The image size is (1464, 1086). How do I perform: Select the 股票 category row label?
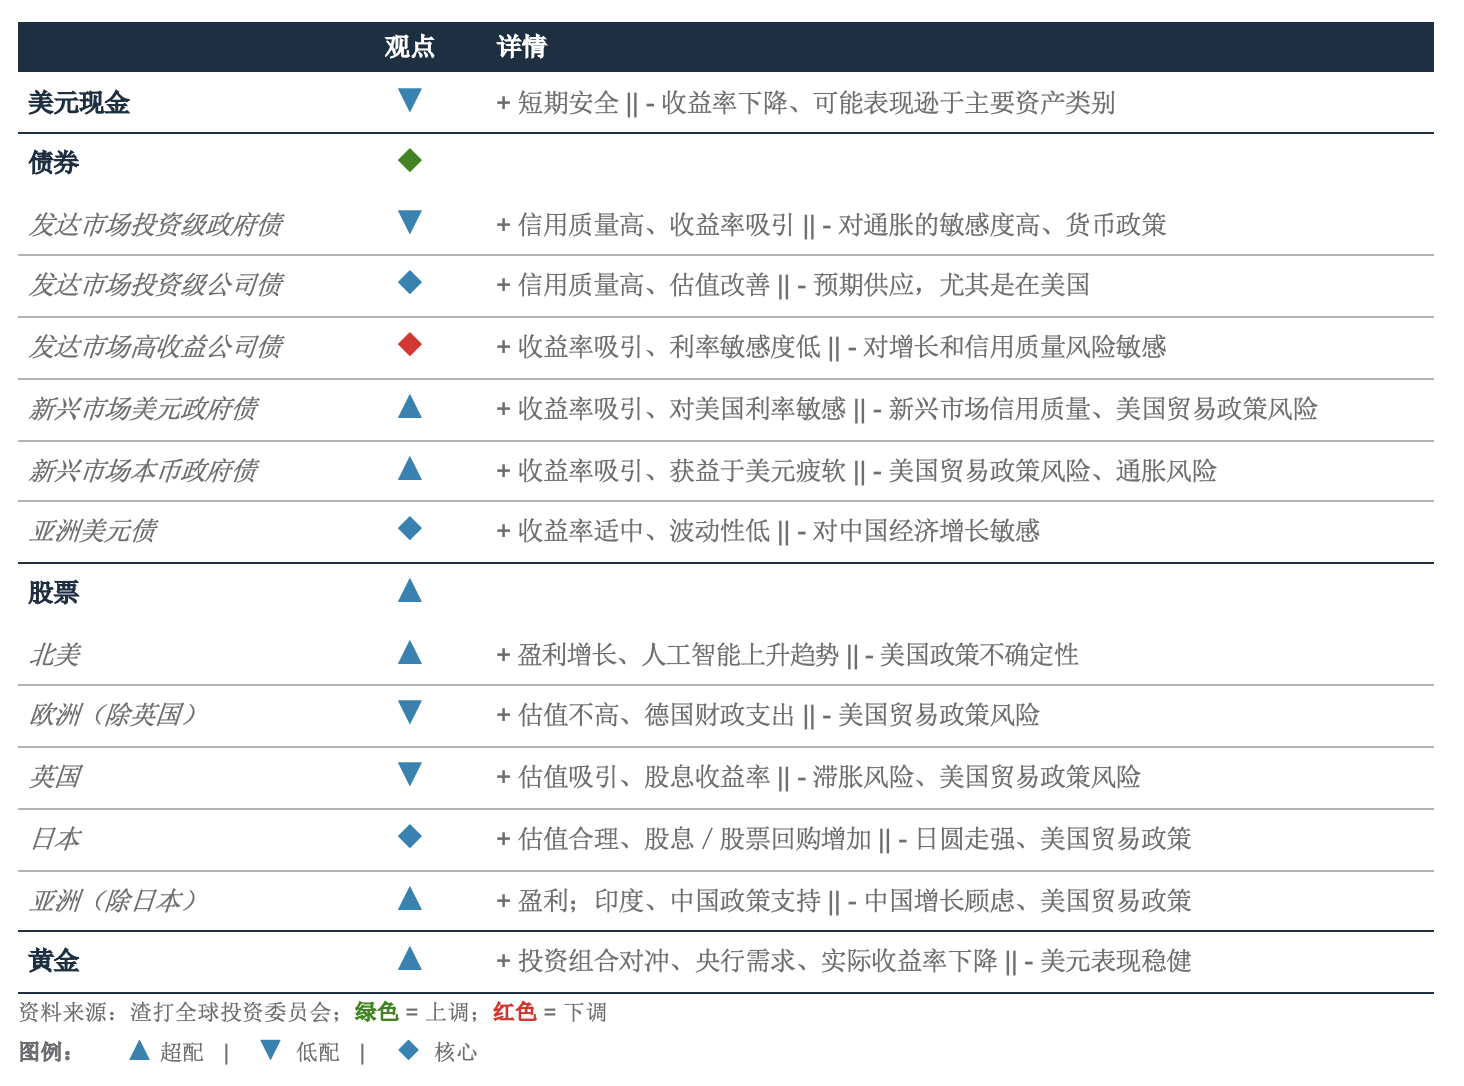54,593
